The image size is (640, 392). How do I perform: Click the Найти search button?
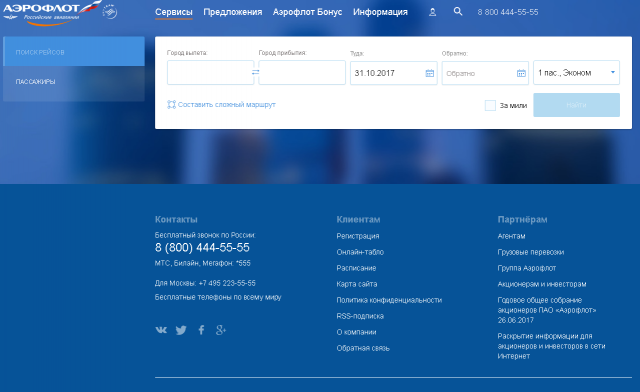(x=576, y=105)
